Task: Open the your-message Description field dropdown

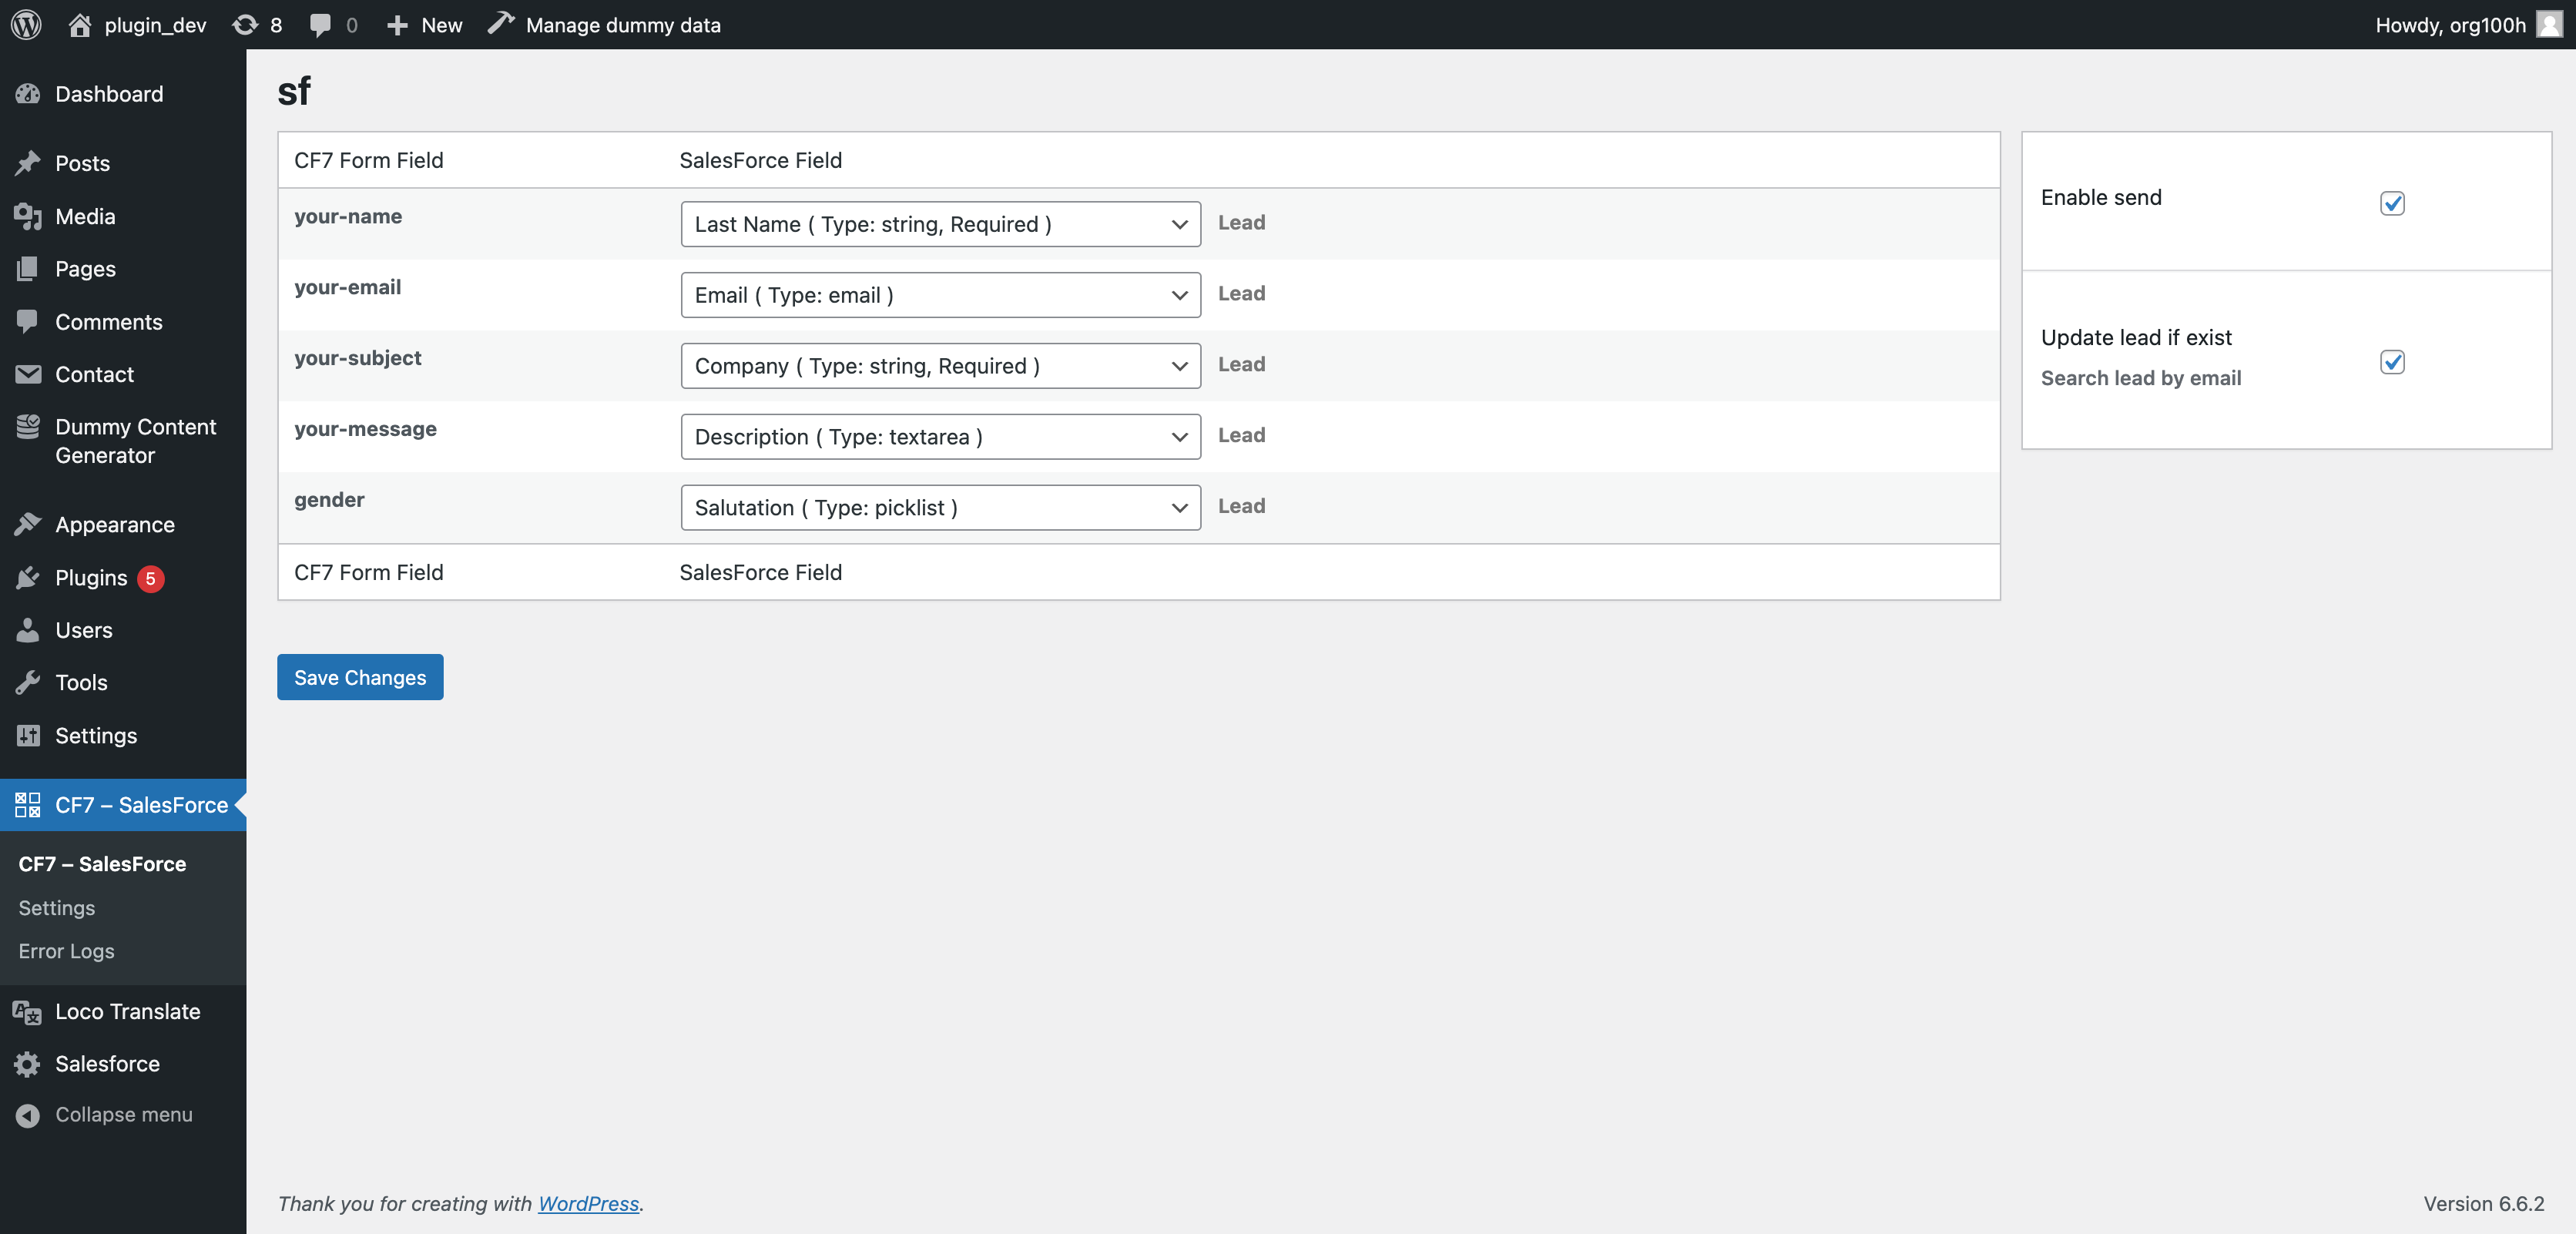Action: point(940,437)
